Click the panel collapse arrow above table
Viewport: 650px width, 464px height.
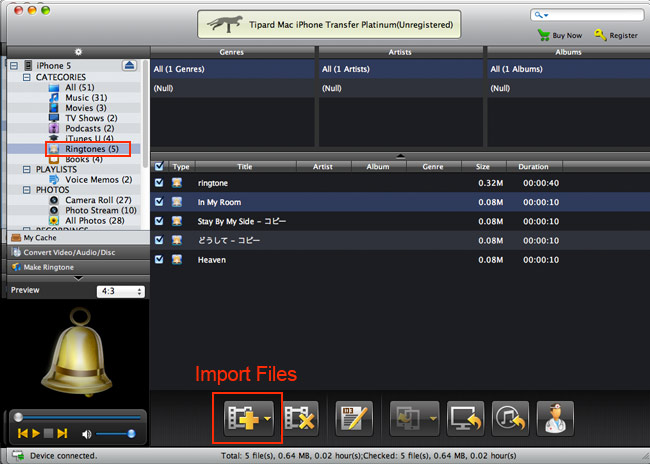pyautogui.click(x=400, y=156)
